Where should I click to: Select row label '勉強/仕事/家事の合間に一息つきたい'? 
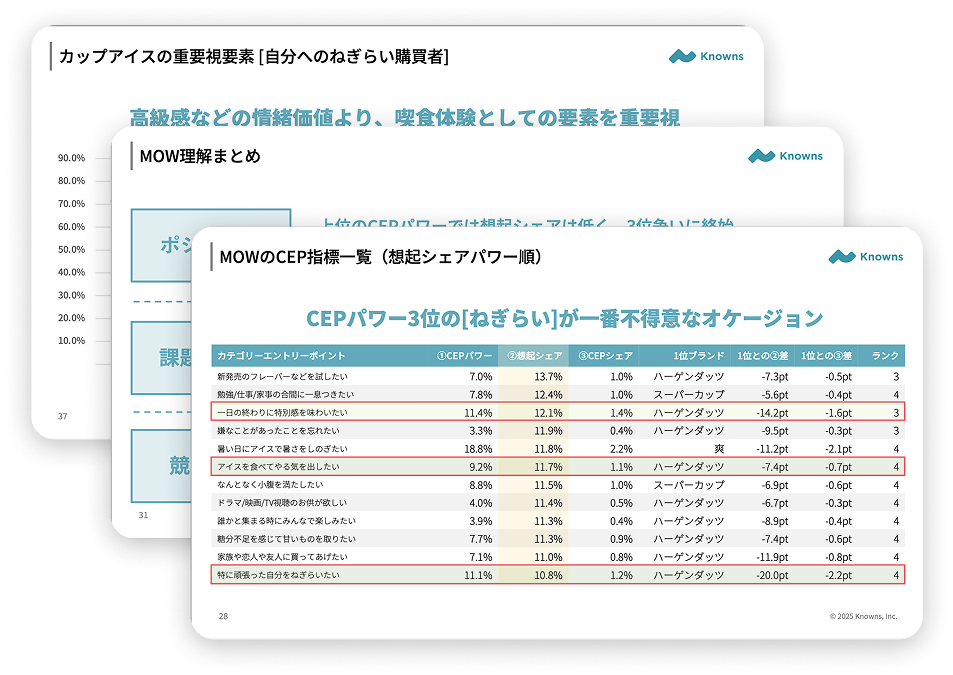(x=285, y=395)
